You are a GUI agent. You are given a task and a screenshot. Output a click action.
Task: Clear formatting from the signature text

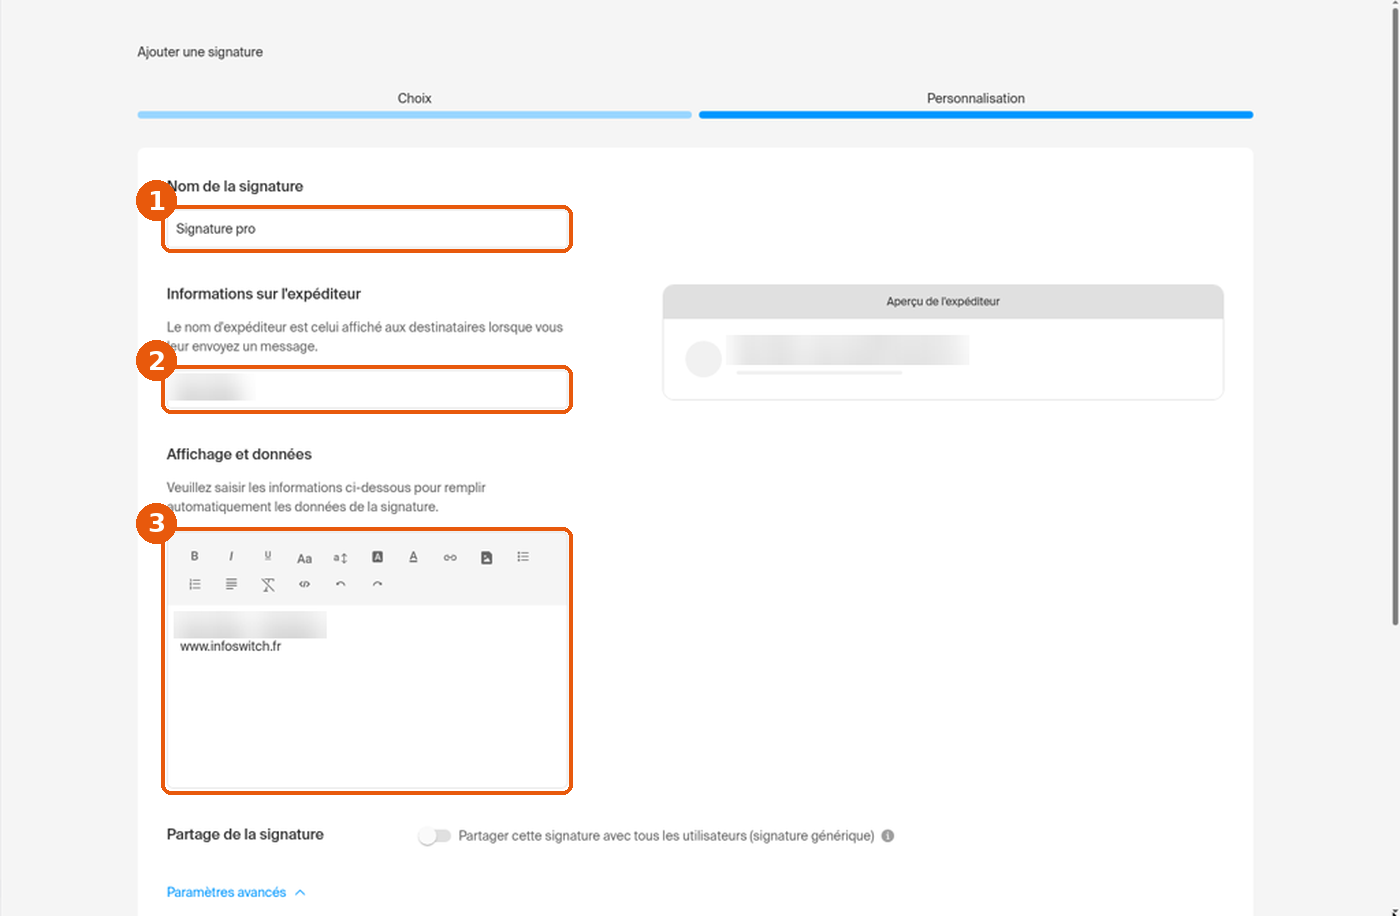(x=268, y=585)
